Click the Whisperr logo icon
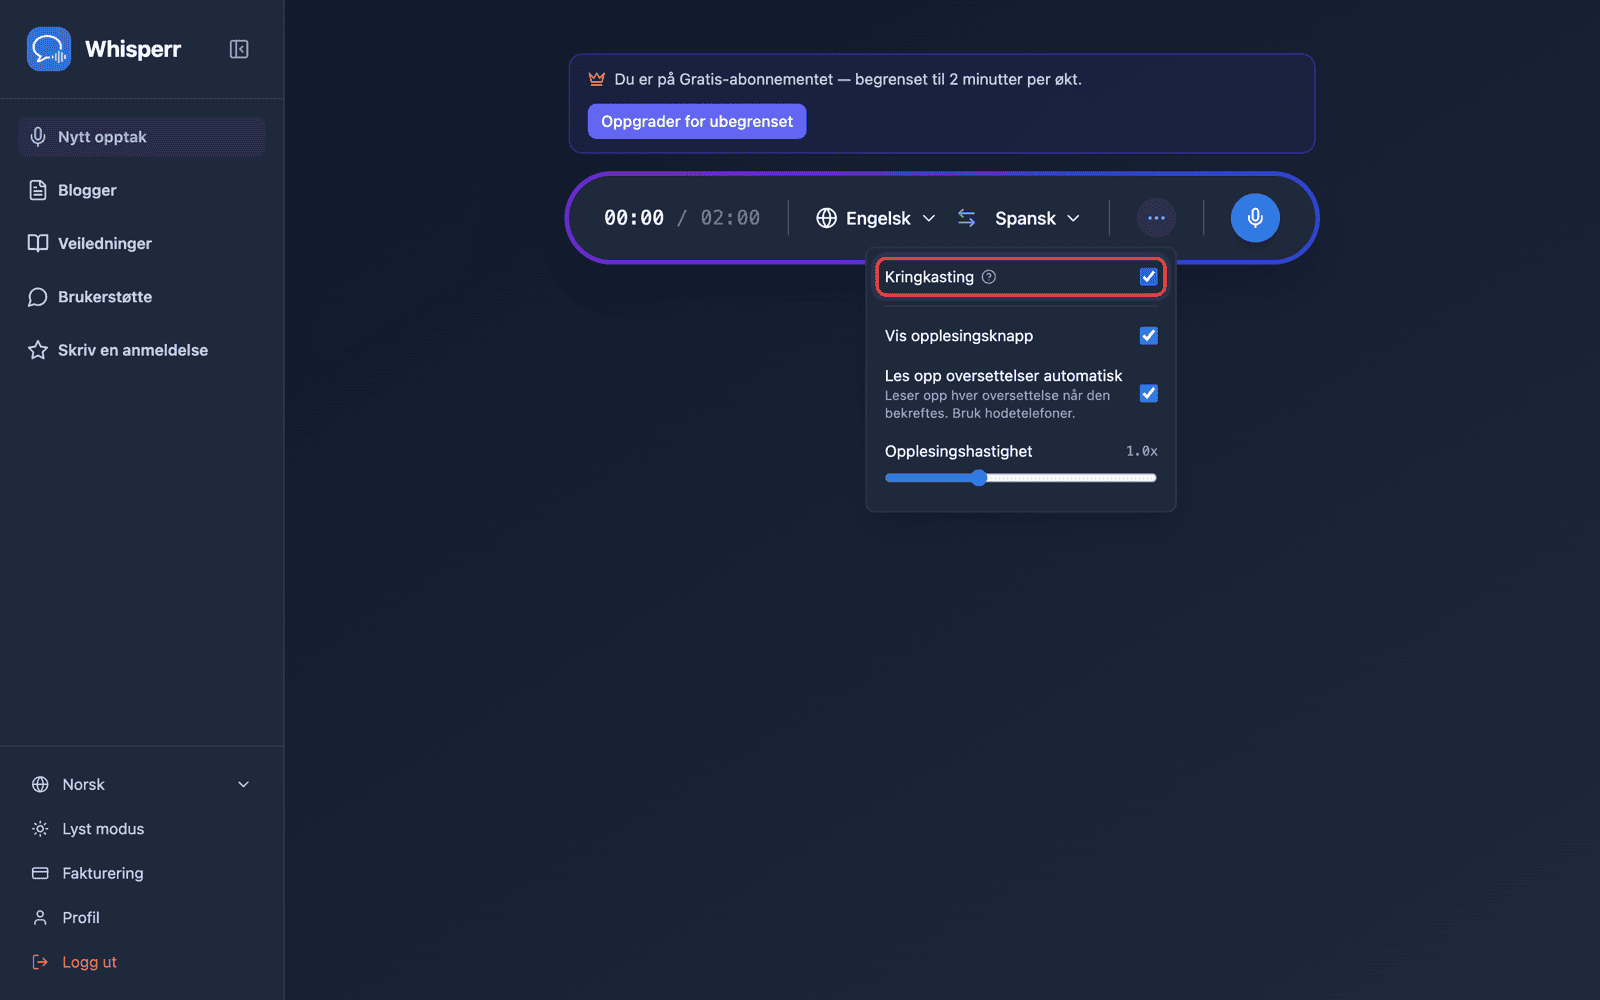1600x1000 pixels. pyautogui.click(x=49, y=49)
